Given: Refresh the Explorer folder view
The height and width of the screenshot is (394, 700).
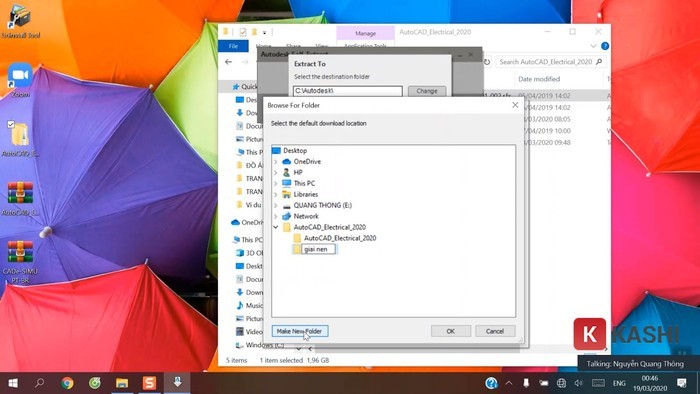Looking at the screenshot, I should pyautogui.click(x=487, y=62).
